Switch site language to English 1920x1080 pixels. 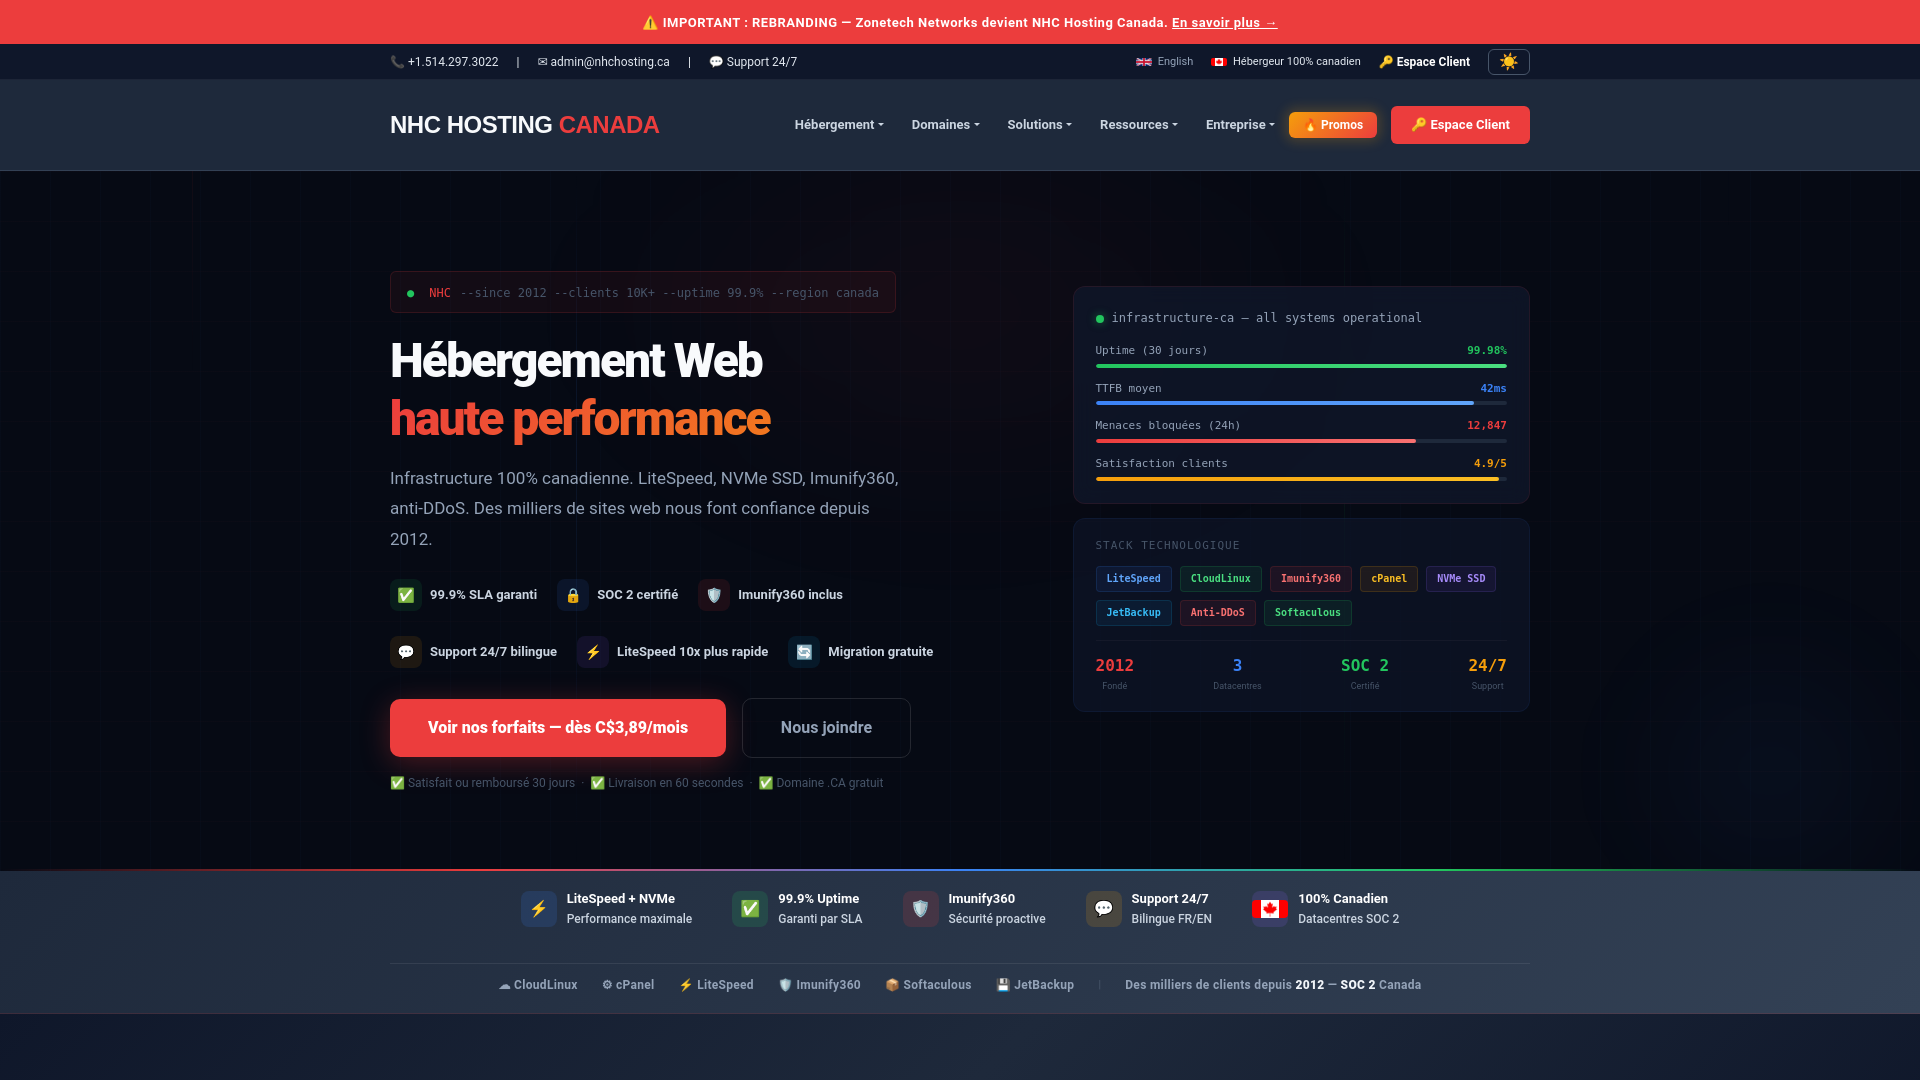click(1165, 62)
